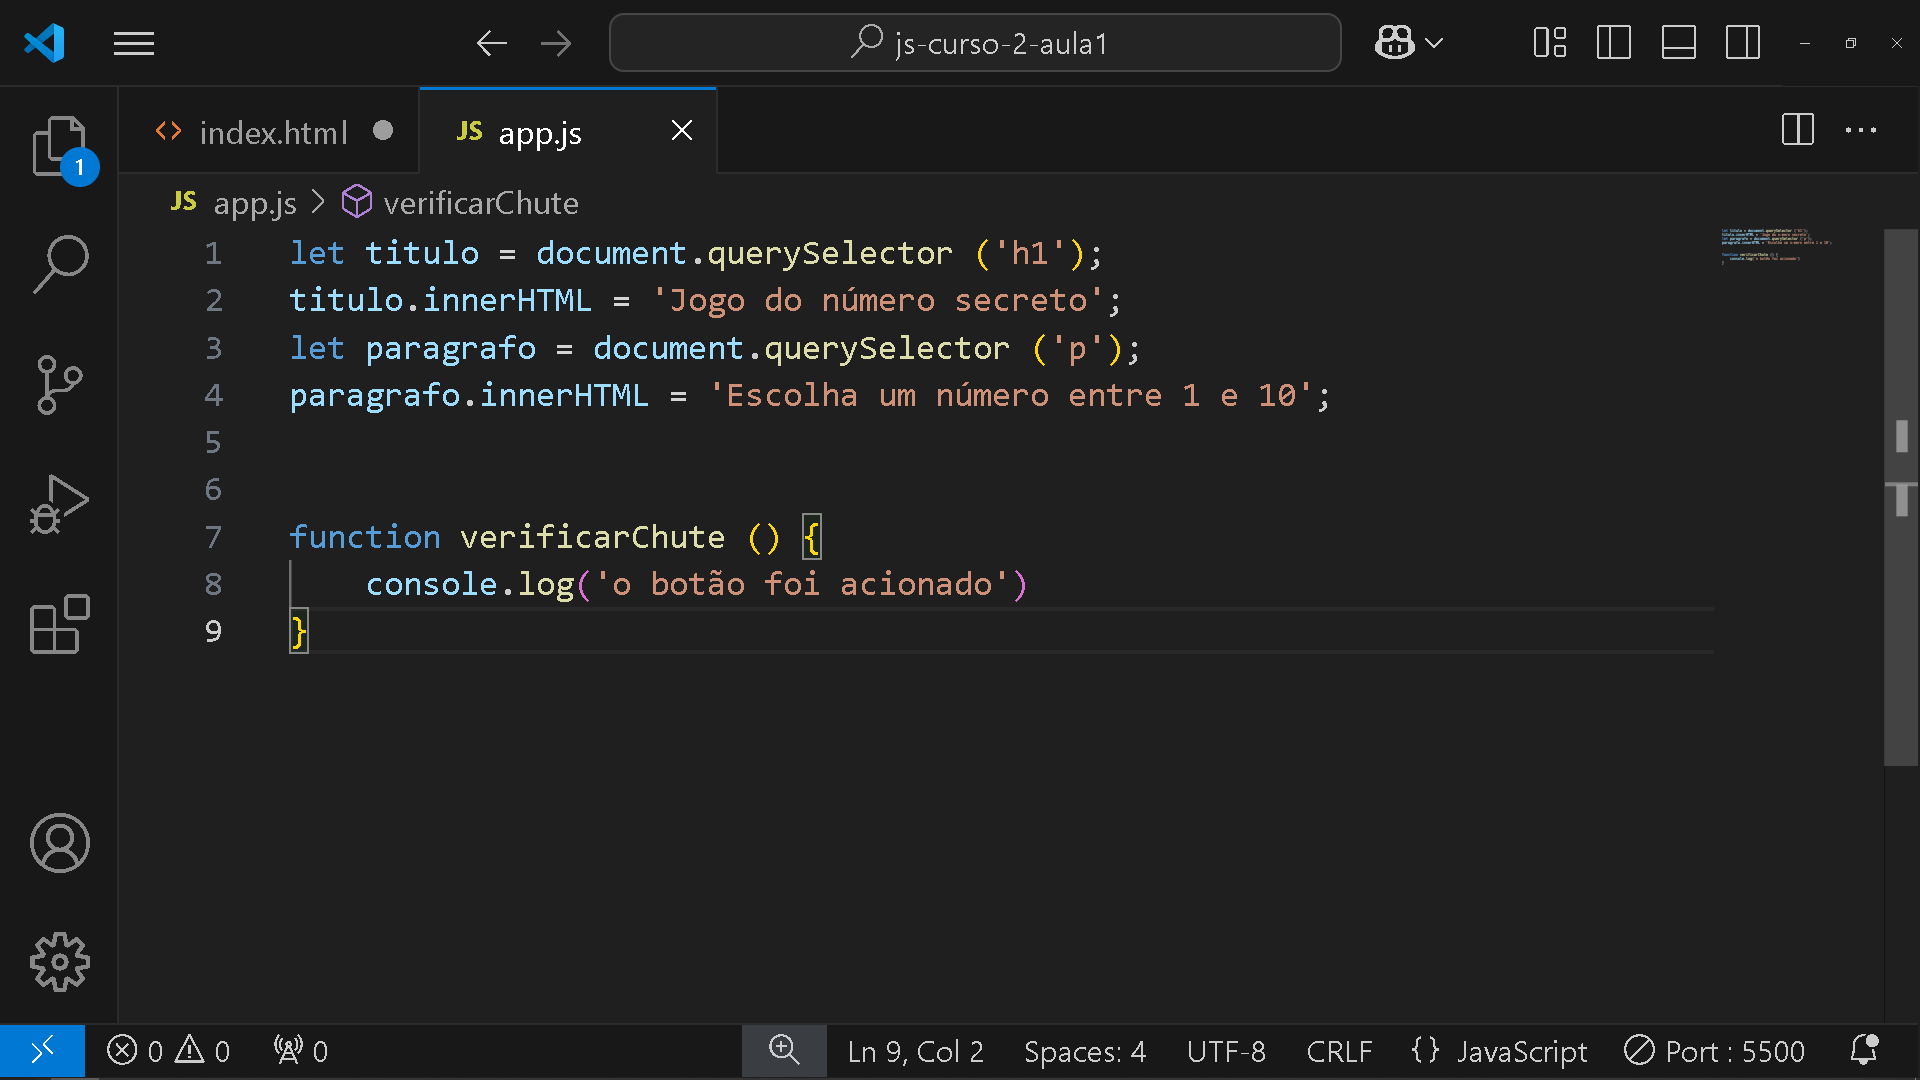Open the Extensions view
Screen dimensions: 1920x1080
59,623
